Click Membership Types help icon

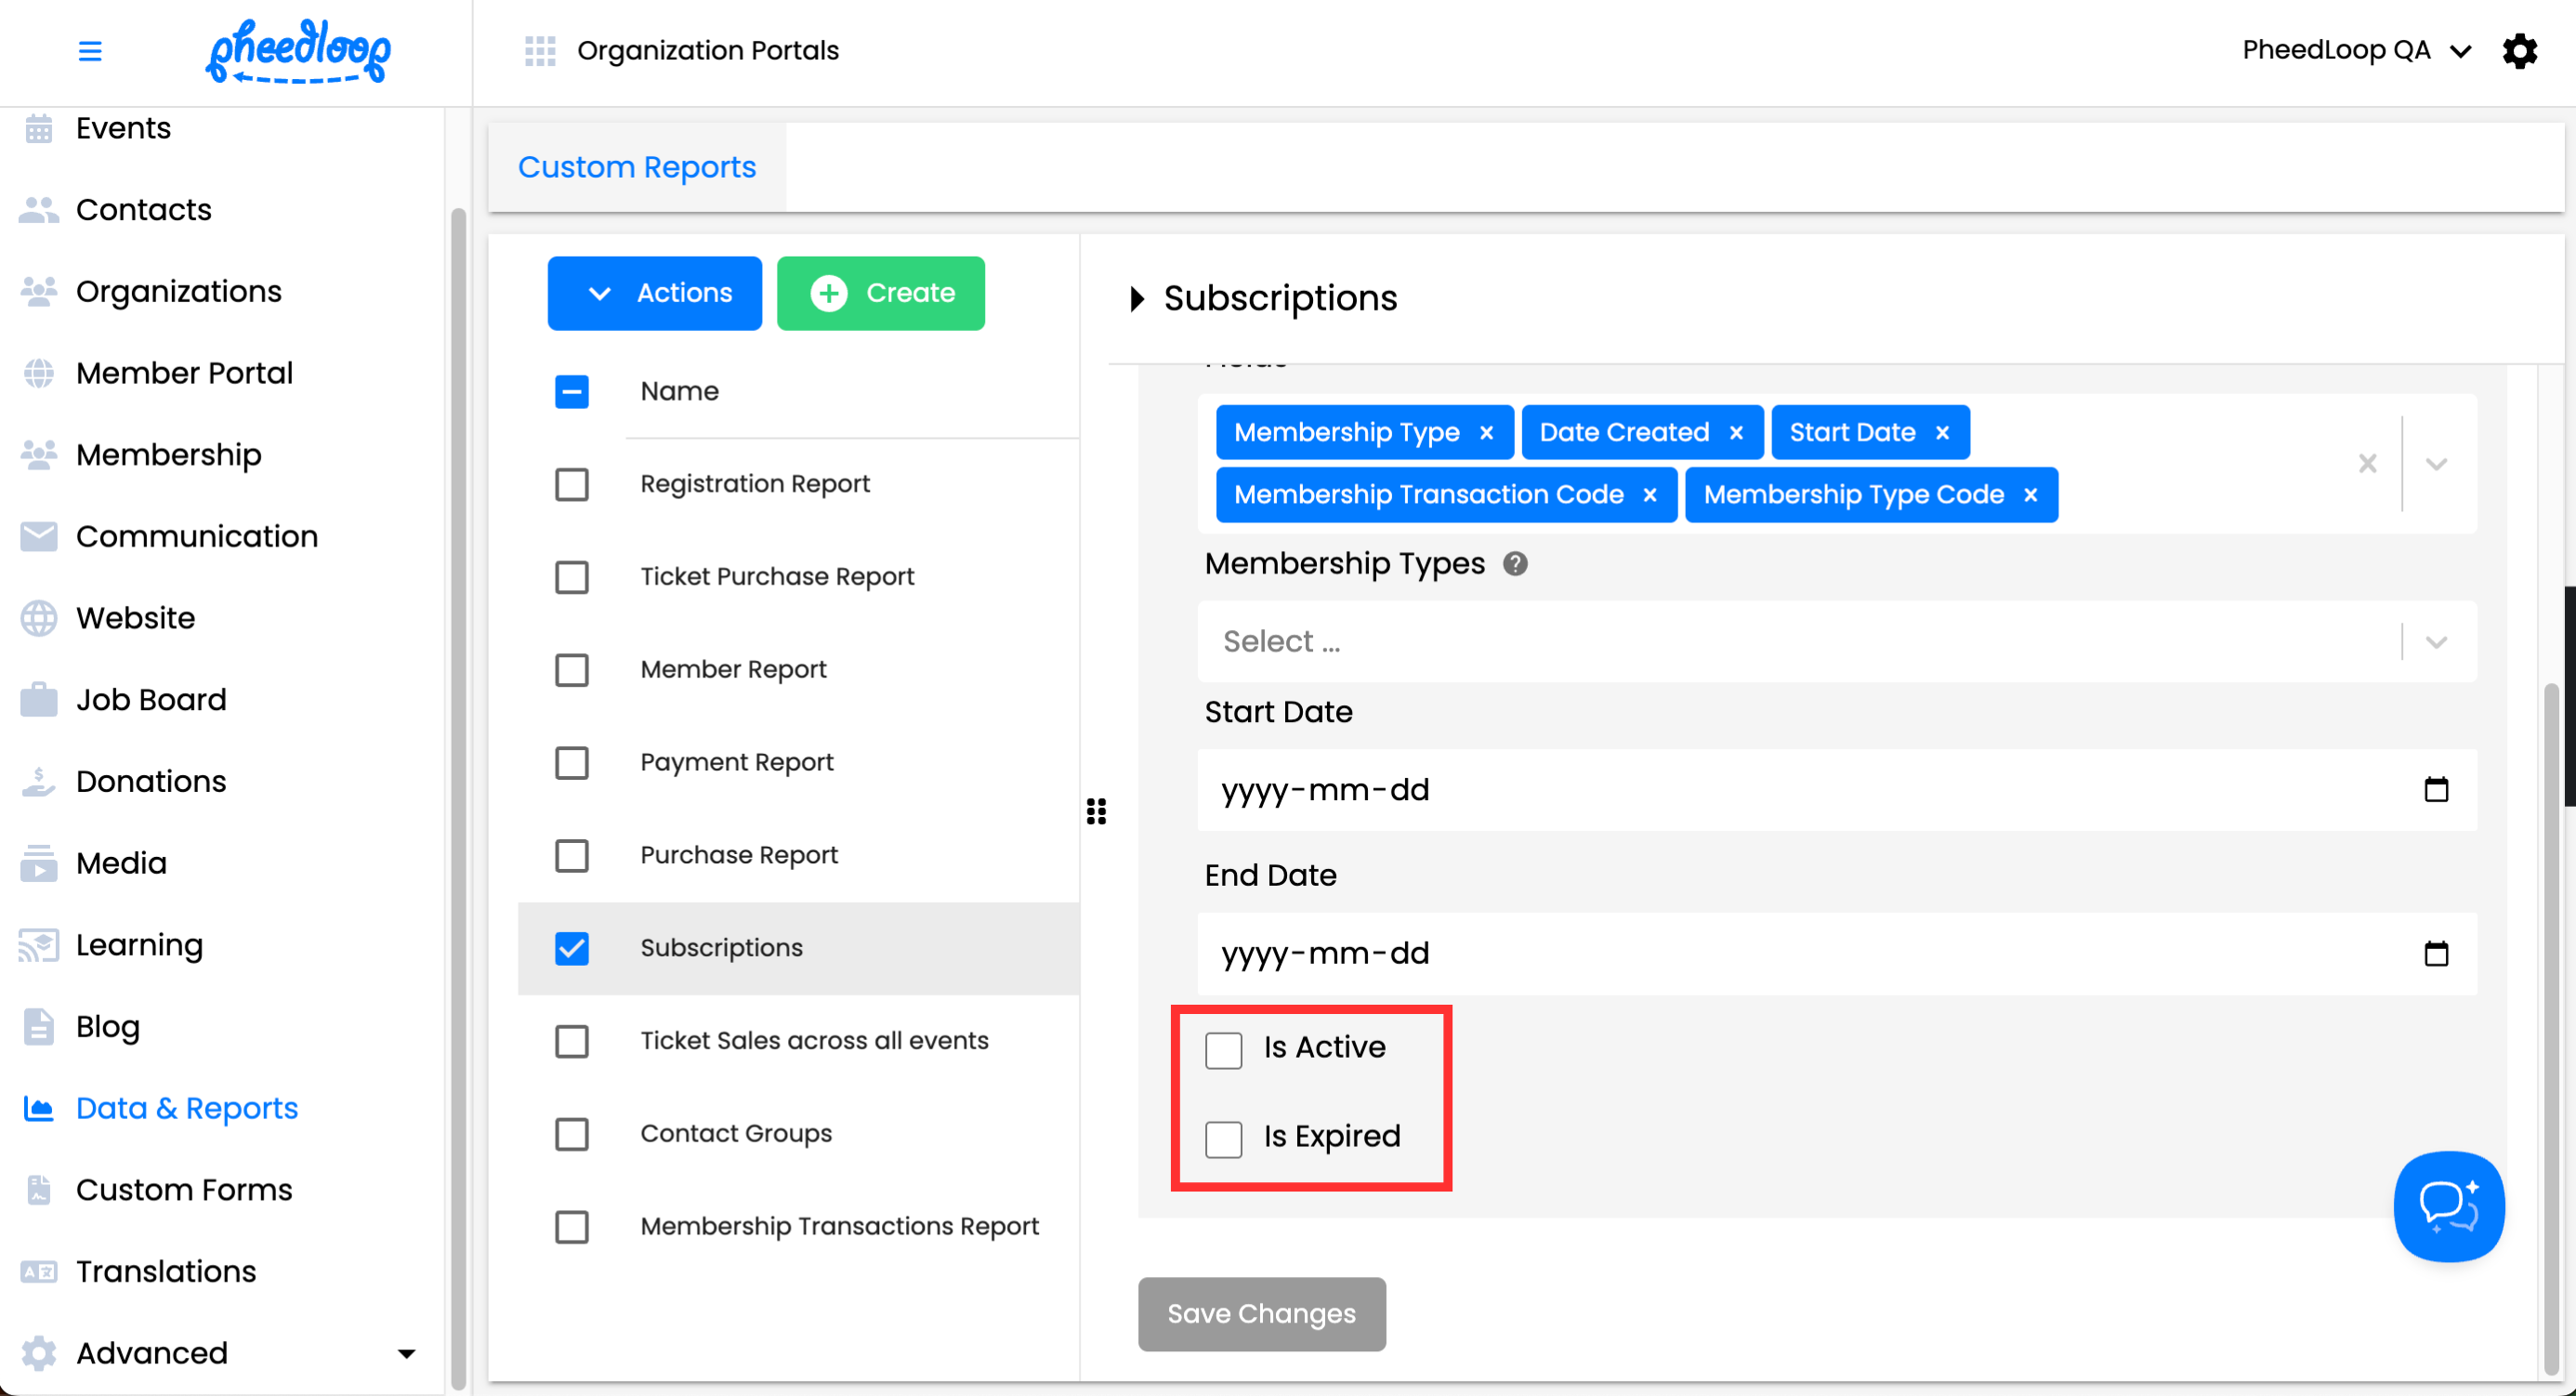point(1515,564)
